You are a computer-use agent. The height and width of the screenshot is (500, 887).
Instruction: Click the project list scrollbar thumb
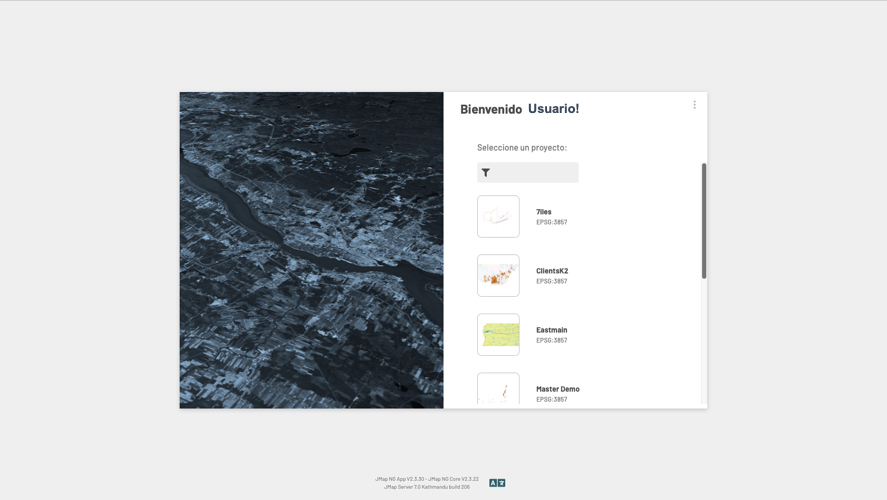pos(704,220)
